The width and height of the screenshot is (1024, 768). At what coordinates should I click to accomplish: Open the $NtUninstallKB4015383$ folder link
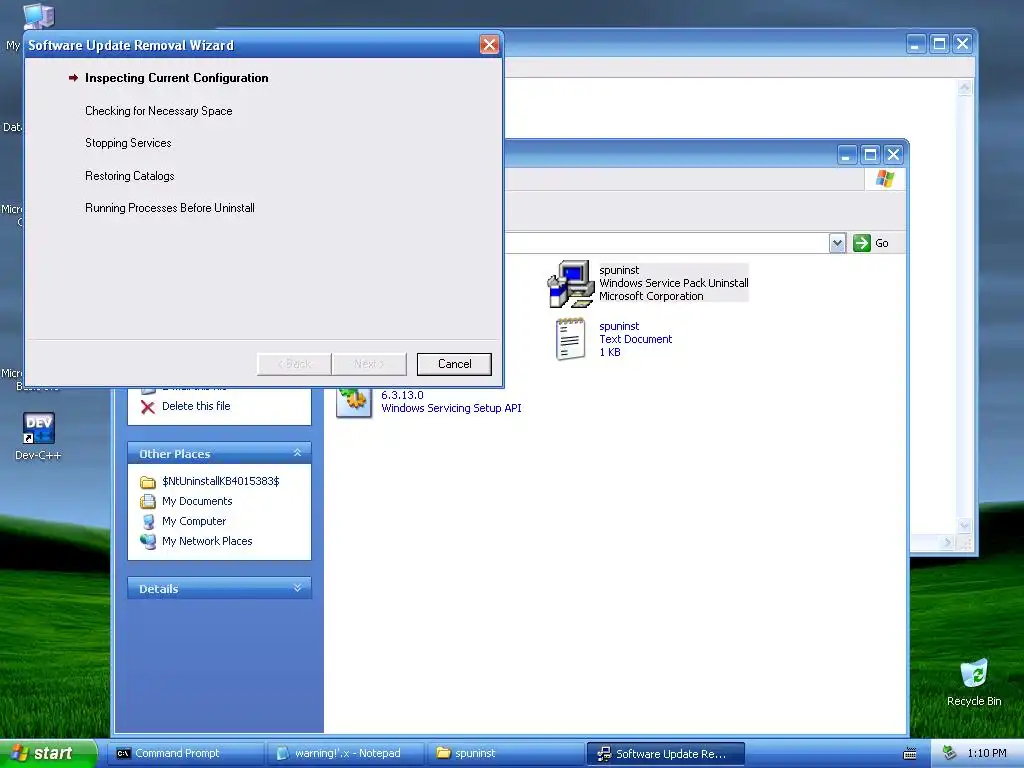pos(221,481)
